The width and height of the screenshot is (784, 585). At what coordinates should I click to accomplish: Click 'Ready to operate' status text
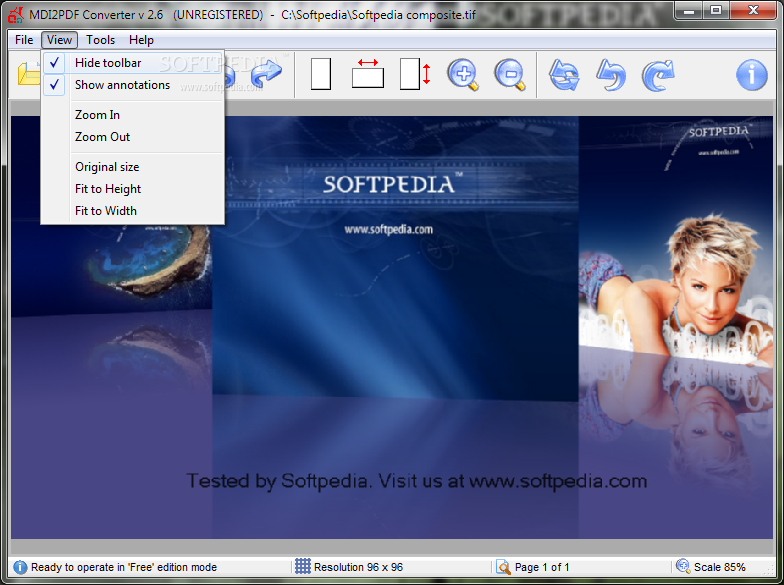pos(124,567)
